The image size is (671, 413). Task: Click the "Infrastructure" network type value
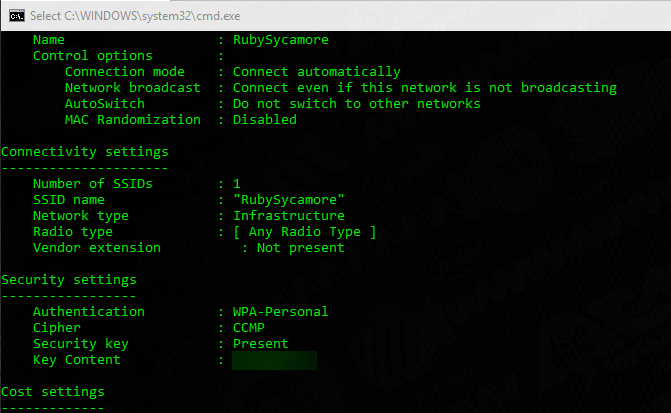point(288,216)
